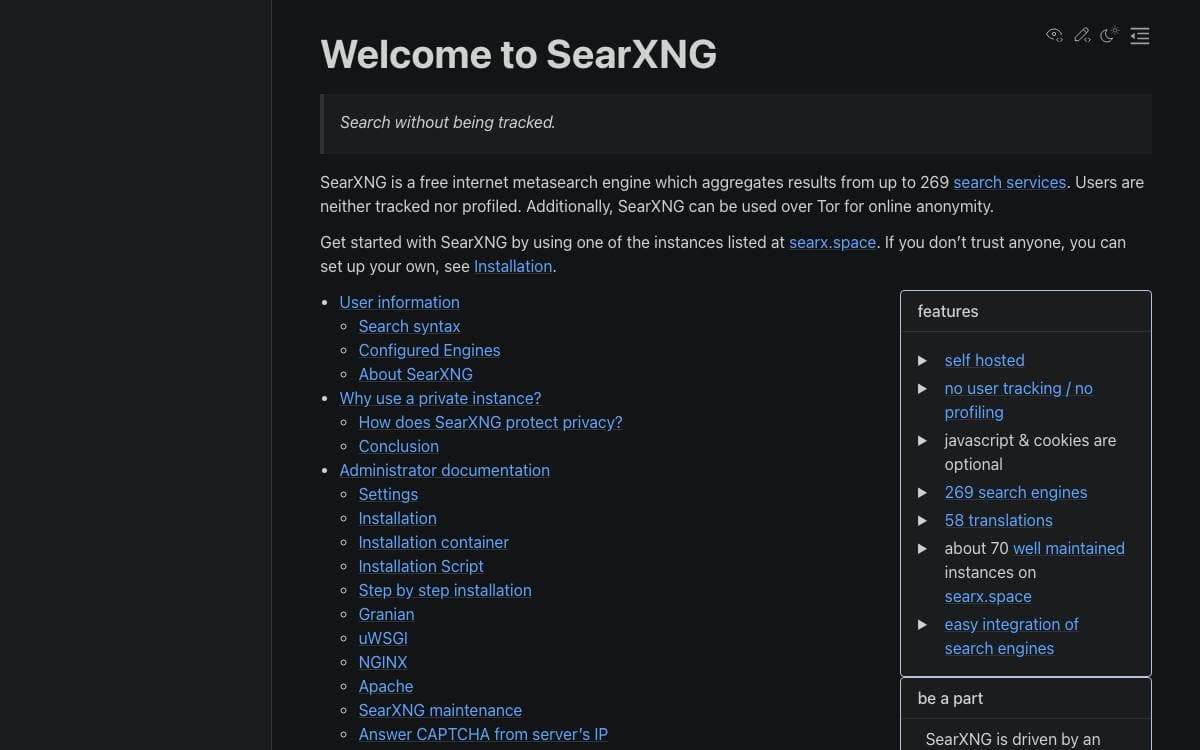This screenshot has width=1200, height=750.
Task: Open SearXNG maintenance page
Action: (440, 710)
